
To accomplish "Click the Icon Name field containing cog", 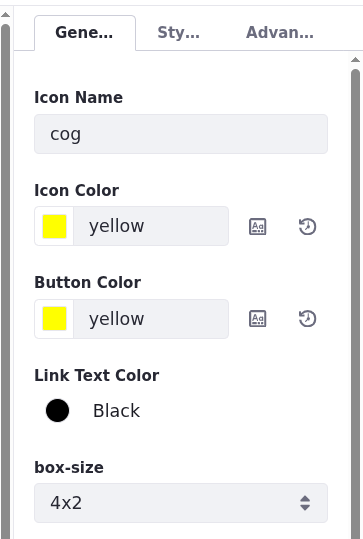I will 181,134.
